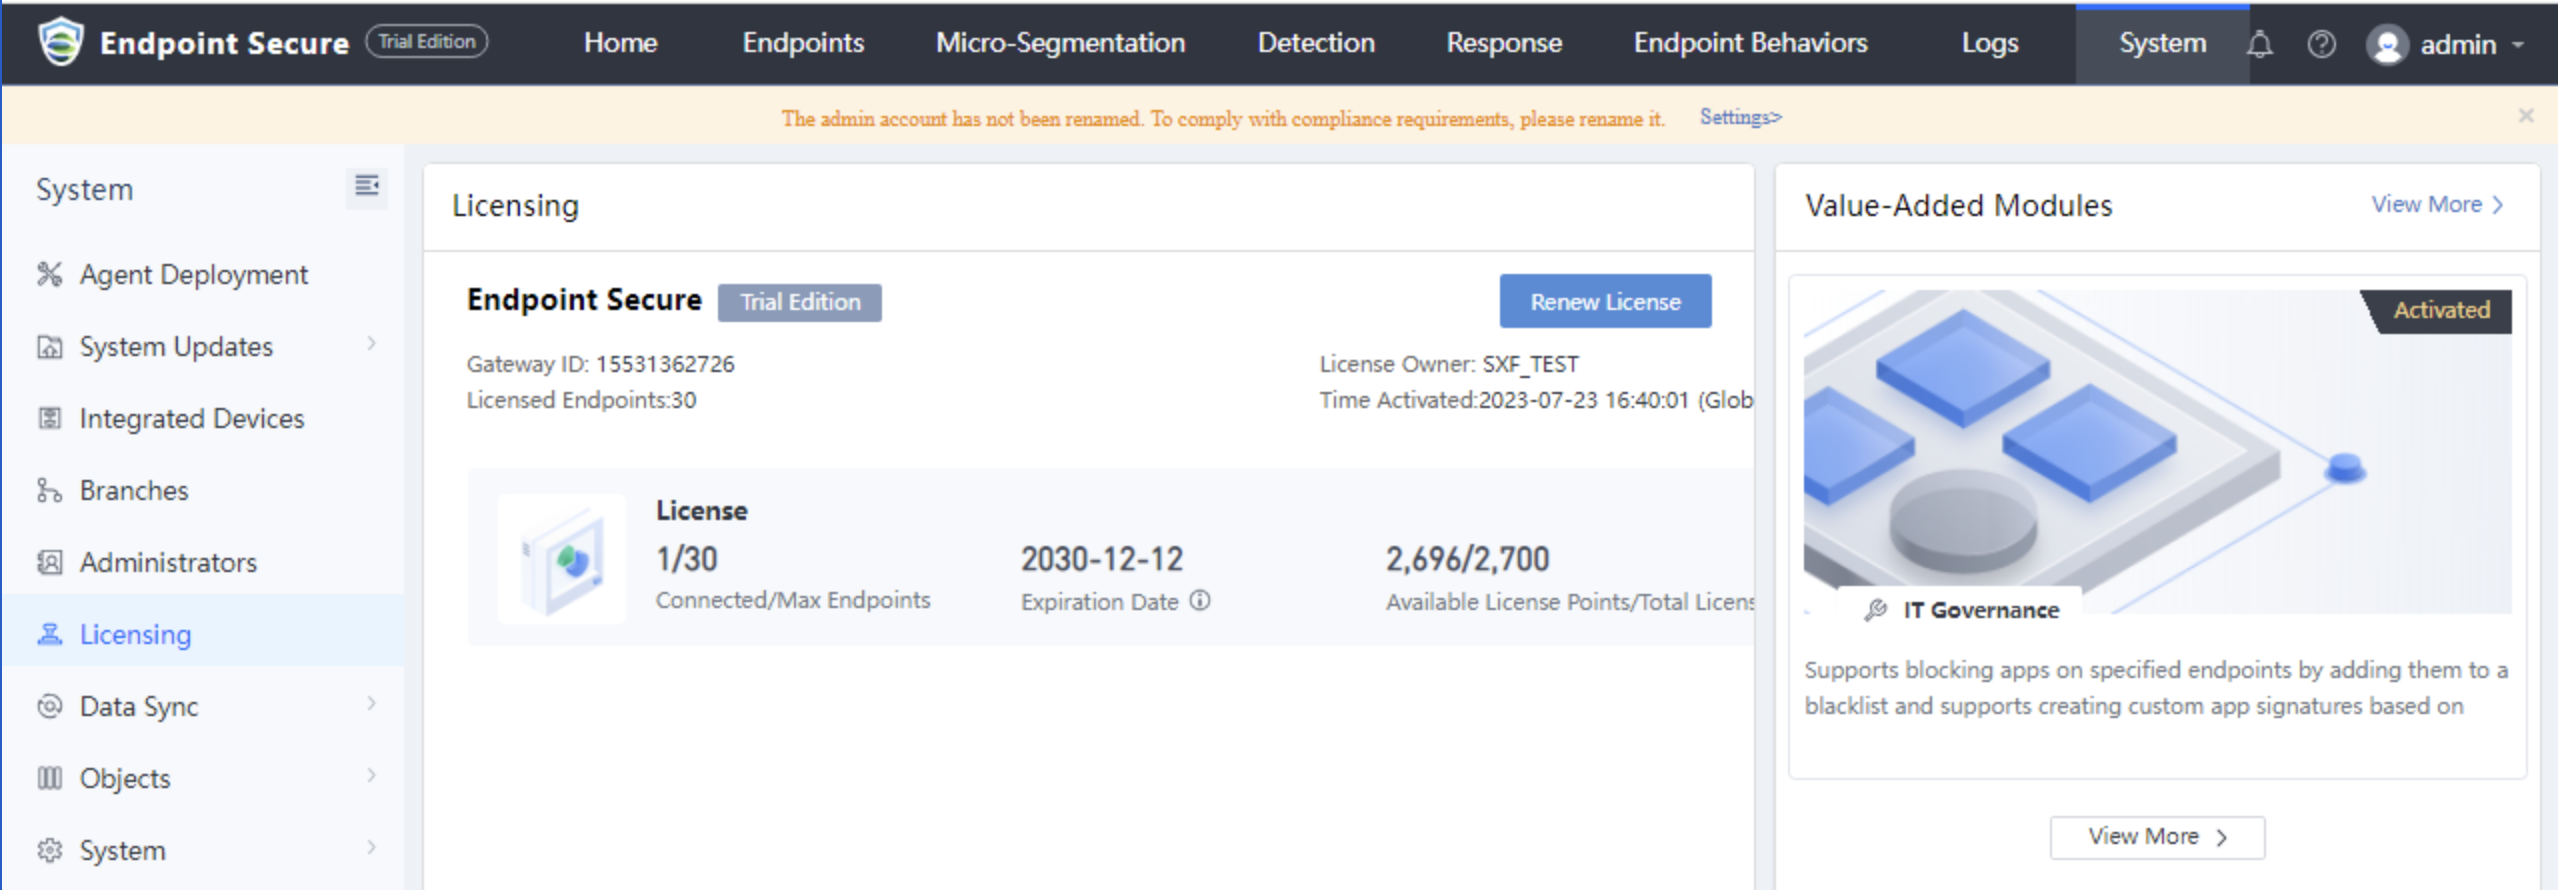The height and width of the screenshot is (890, 2558).
Task: Expand the Data Sync submenu chevron
Action: [372, 704]
